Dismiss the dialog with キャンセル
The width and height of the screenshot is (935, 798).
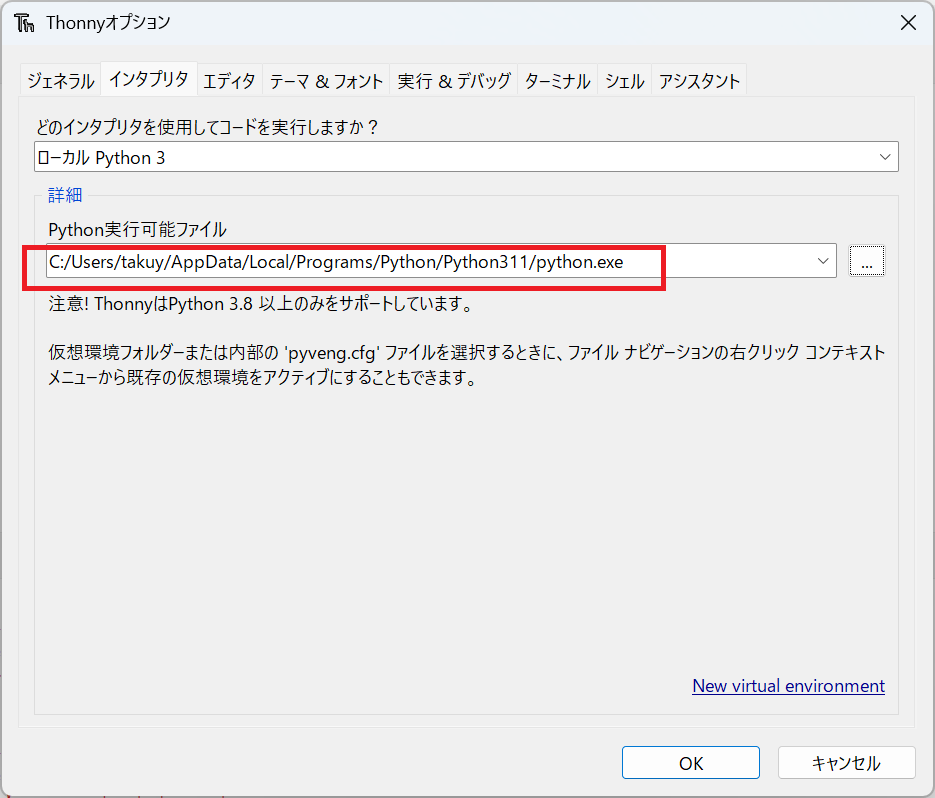click(846, 763)
